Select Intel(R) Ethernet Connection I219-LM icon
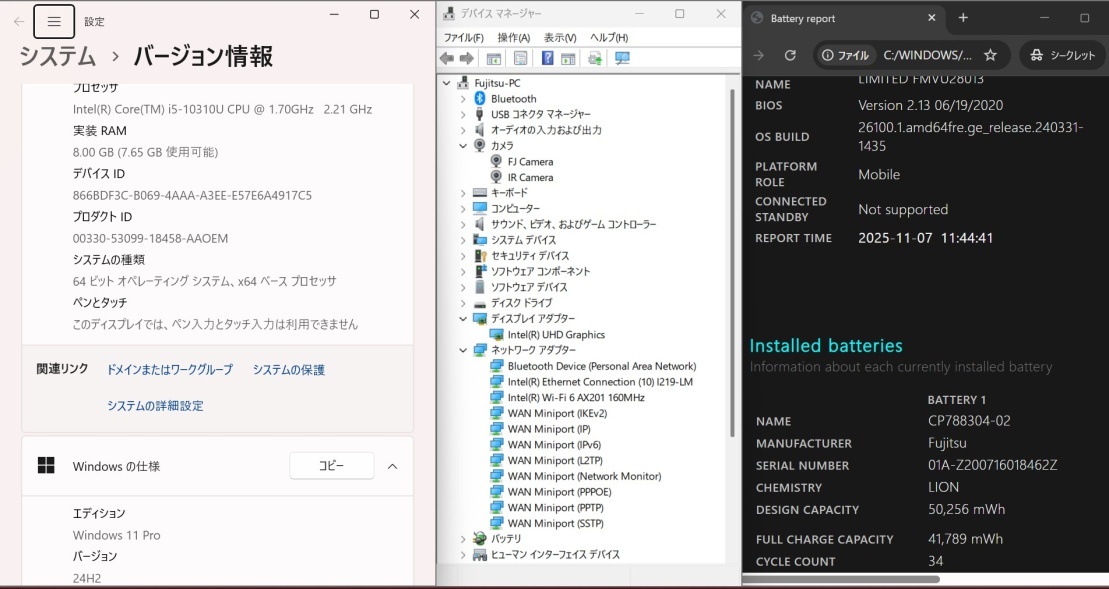This screenshot has height=589, width=1109. point(497,382)
